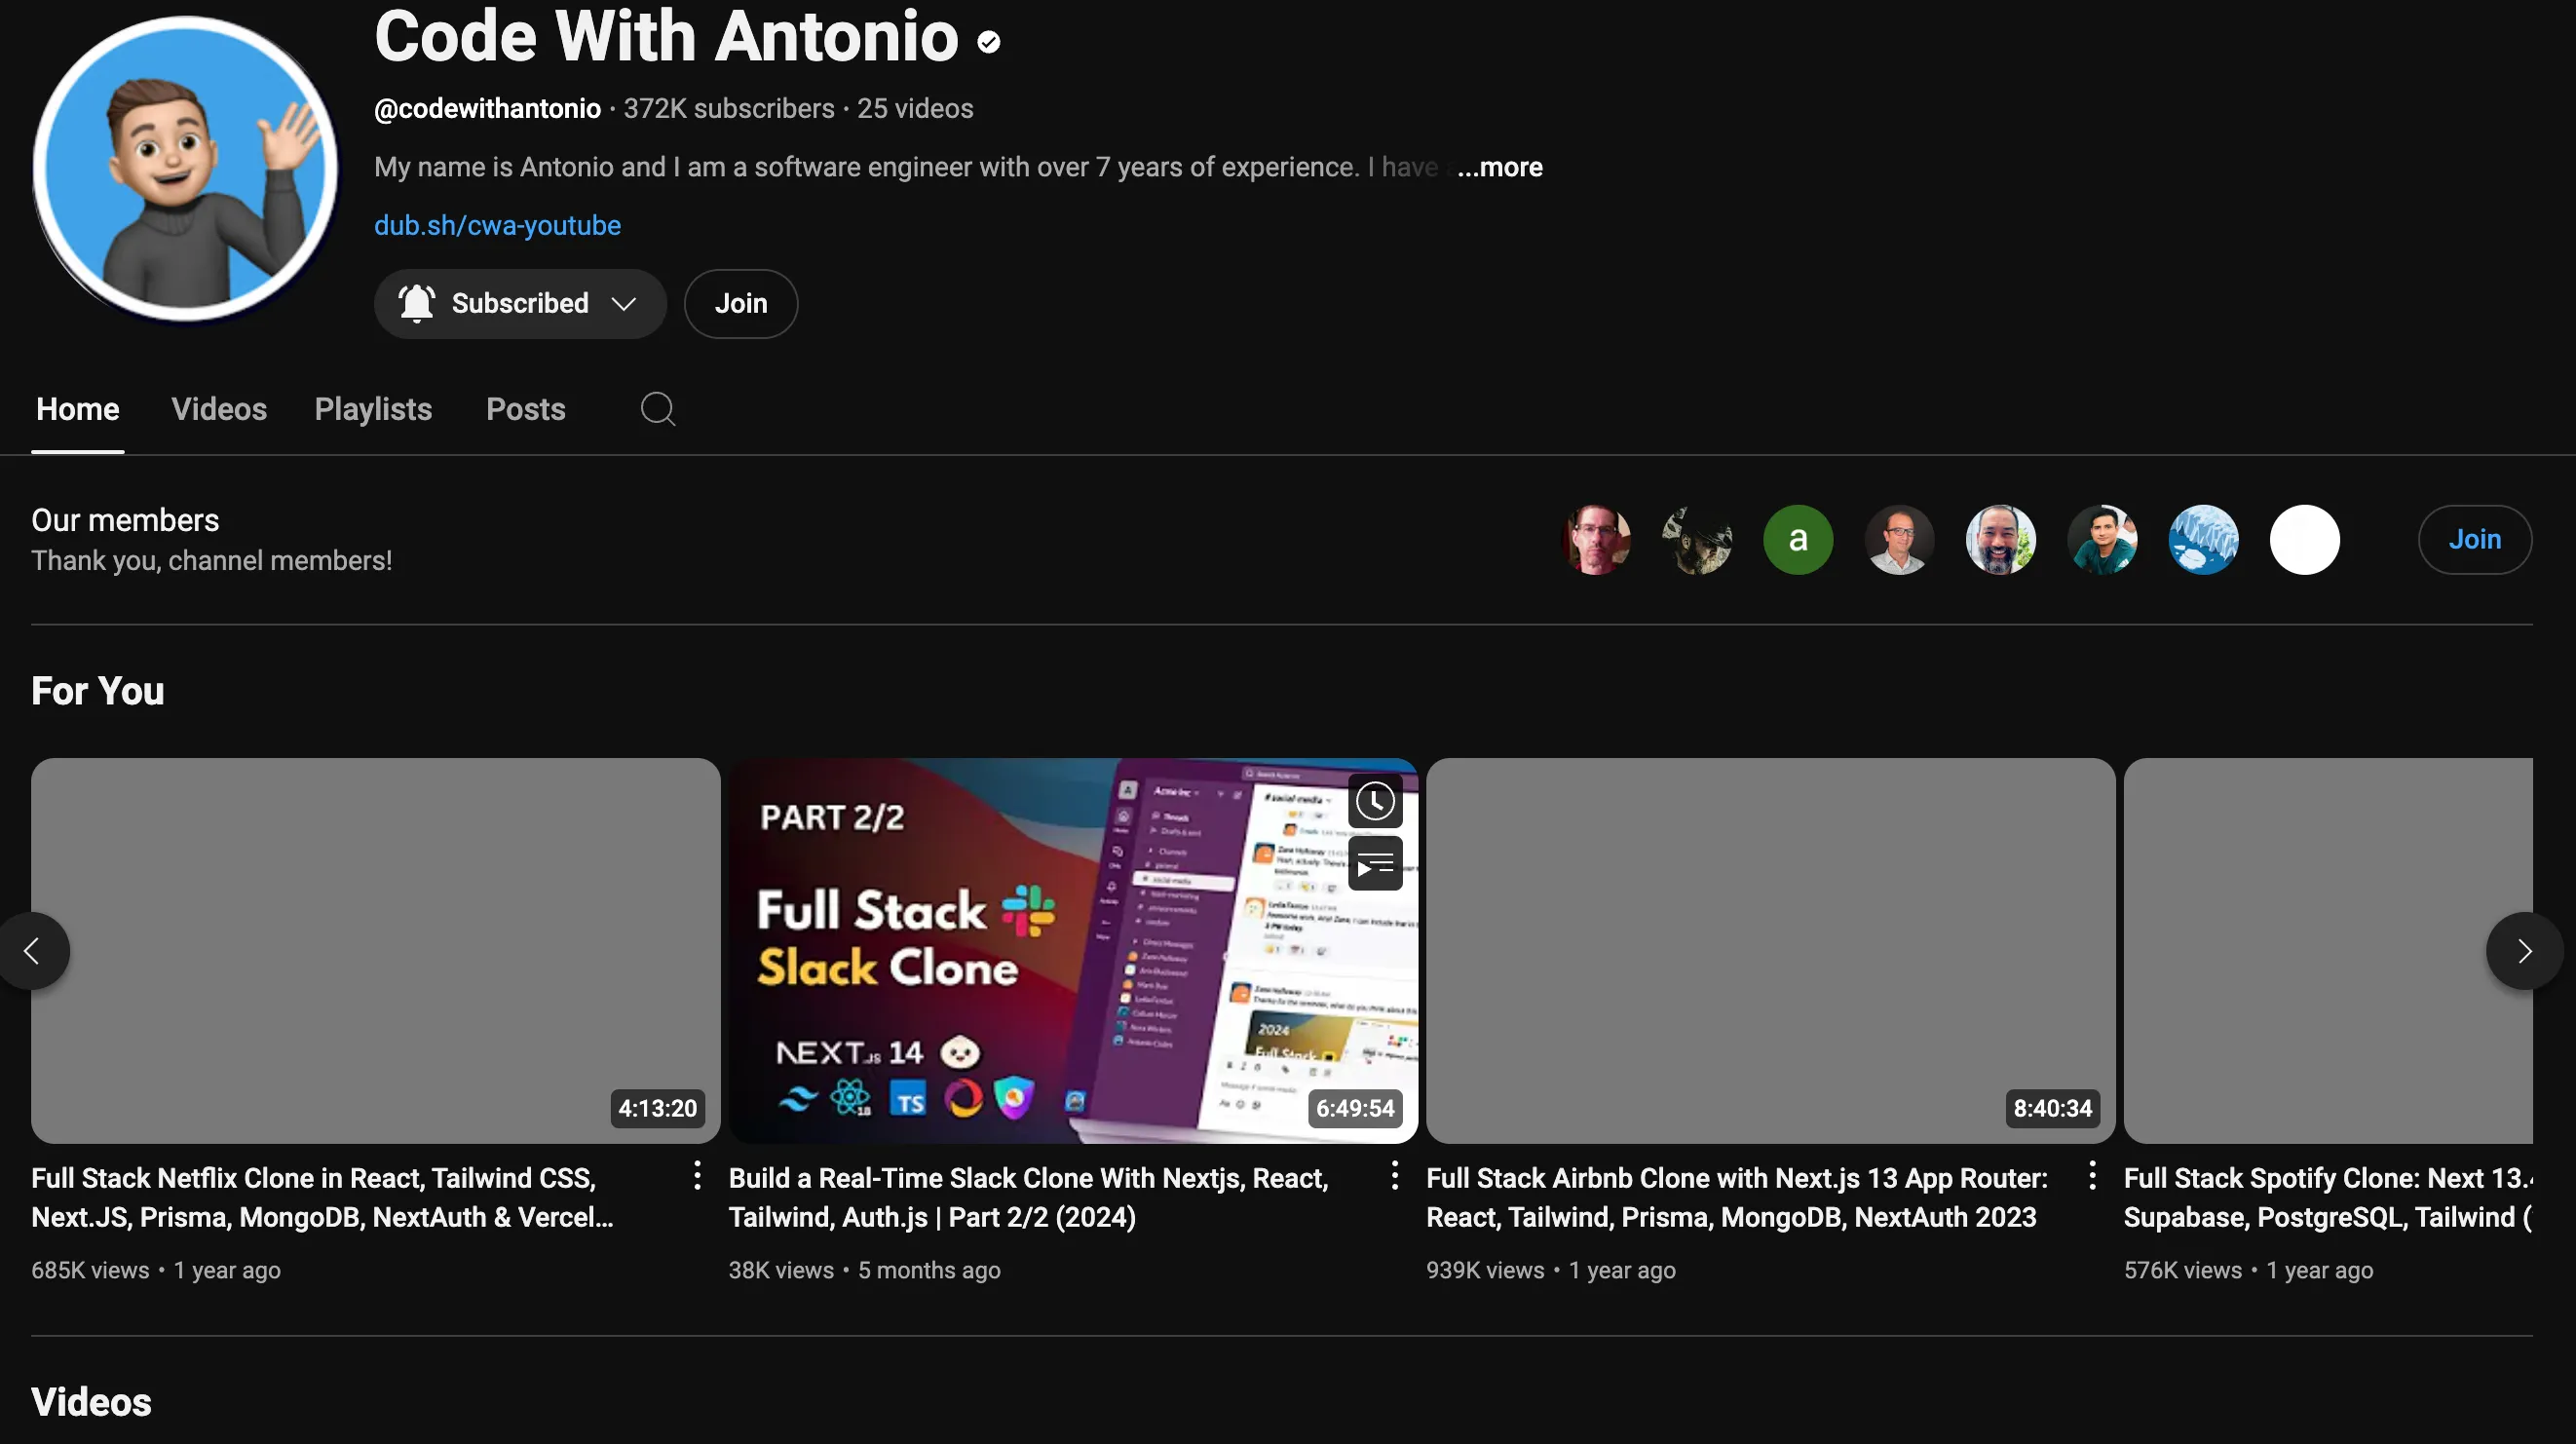This screenshot has height=1444, width=2576.
Task: Click the verified checkmark badge beside channel name
Action: [989, 42]
